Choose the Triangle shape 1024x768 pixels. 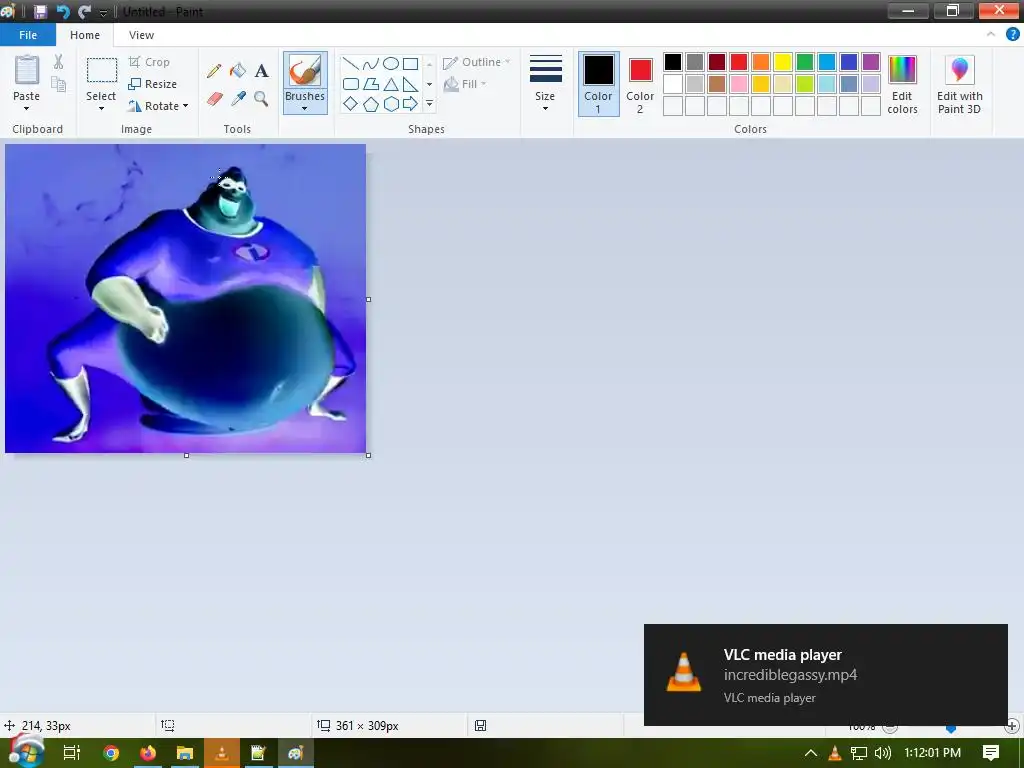tap(391, 84)
